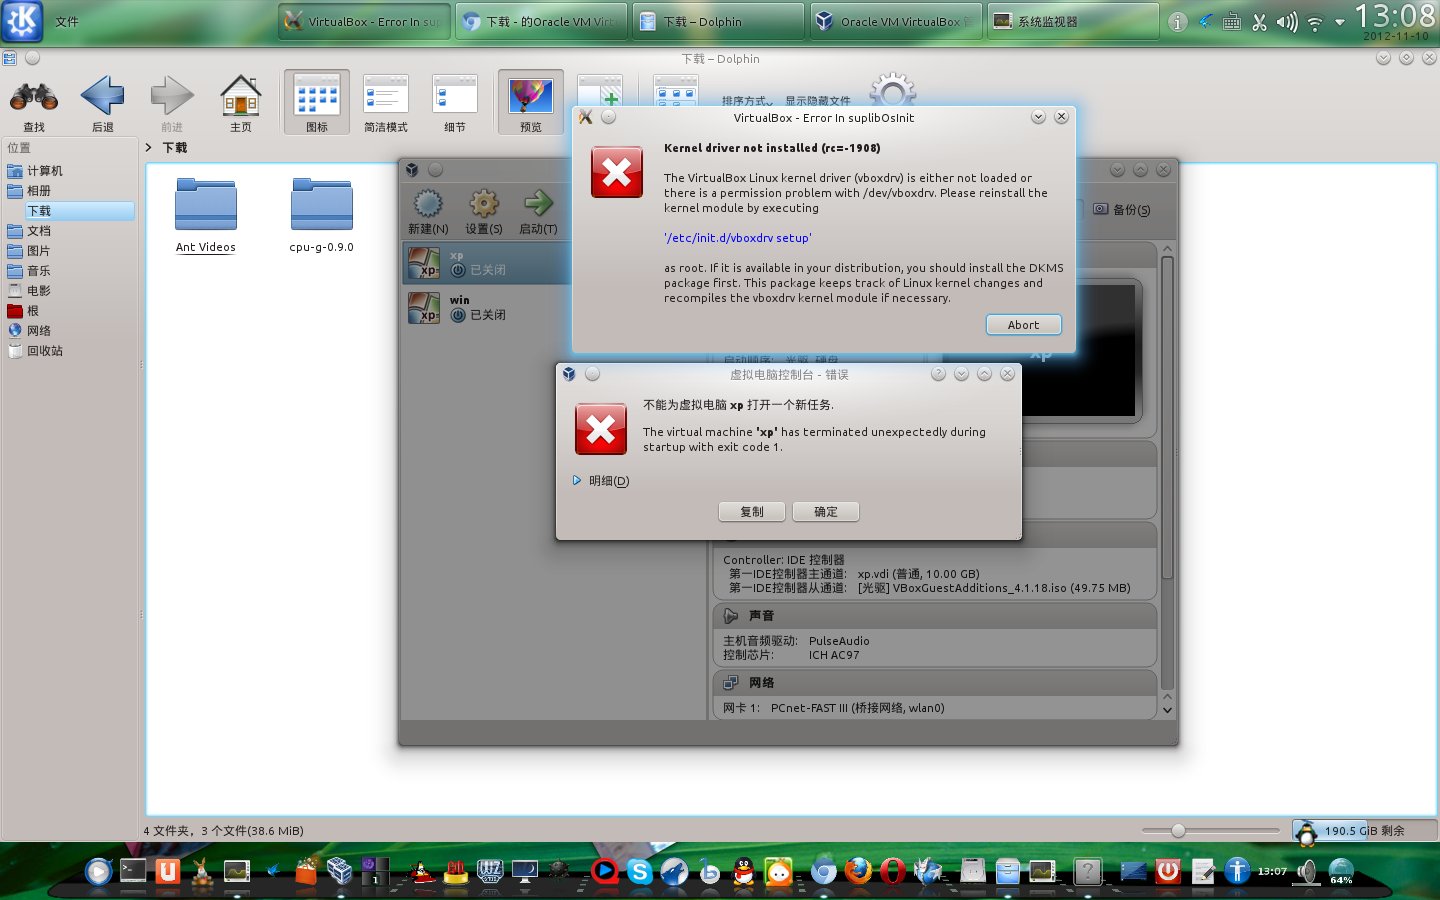The height and width of the screenshot is (900, 1440).
Task: Open the 排序方式 sort-by dropdown in Dolphin
Action: [x=747, y=101]
